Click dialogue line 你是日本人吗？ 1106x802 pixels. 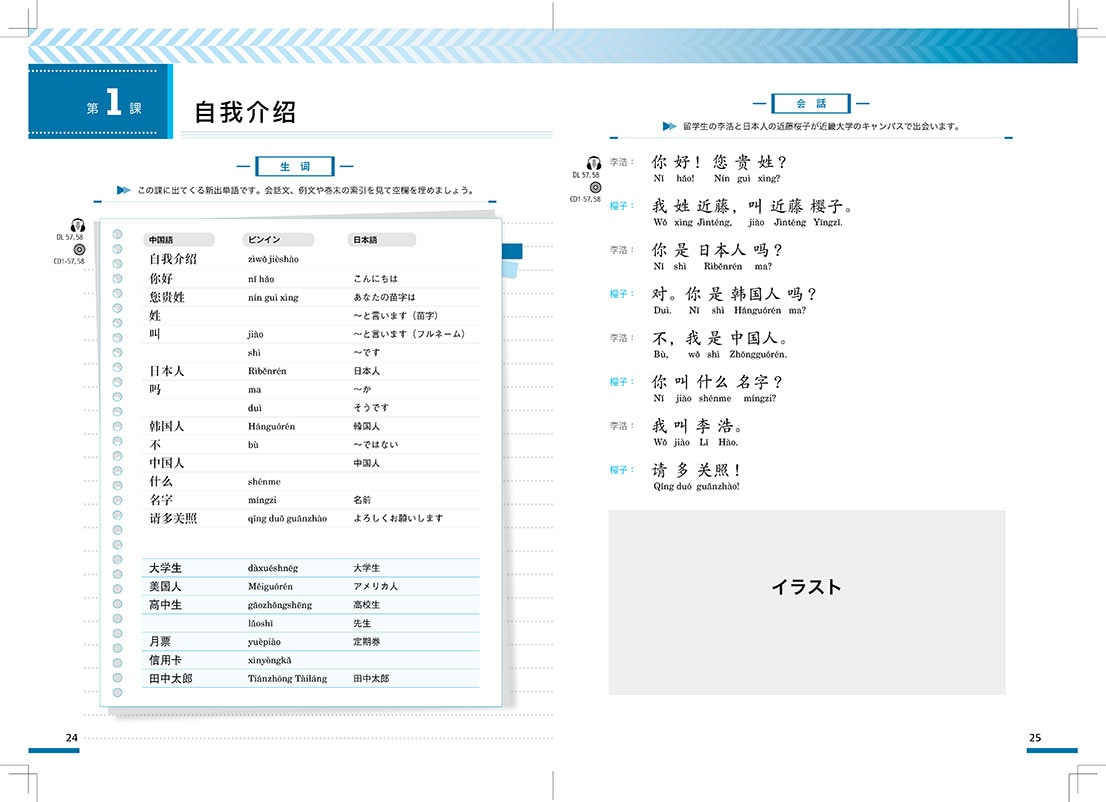[717, 250]
